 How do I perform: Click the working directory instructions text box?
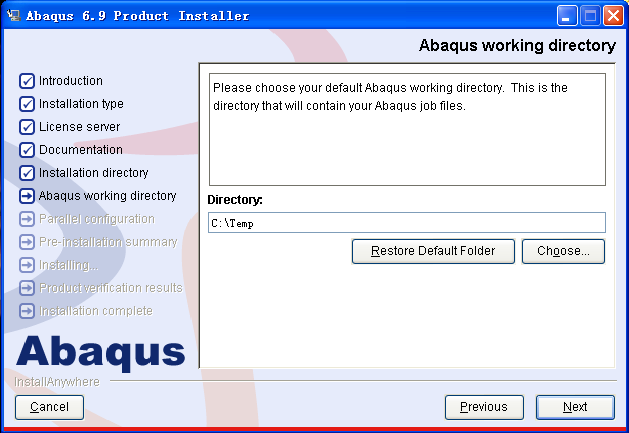point(407,129)
